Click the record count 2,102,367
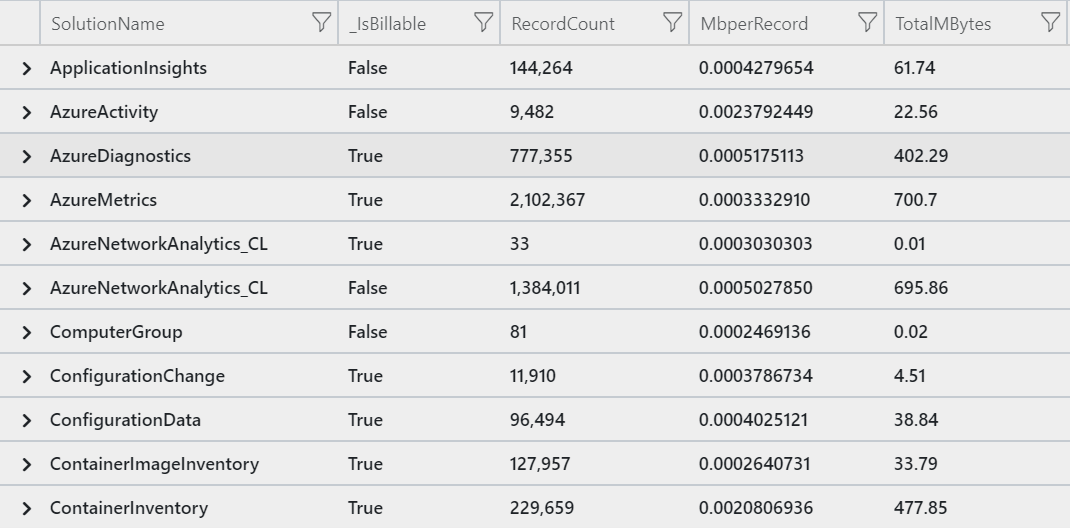The height and width of the screenshot is (528, 1070). 547,200
